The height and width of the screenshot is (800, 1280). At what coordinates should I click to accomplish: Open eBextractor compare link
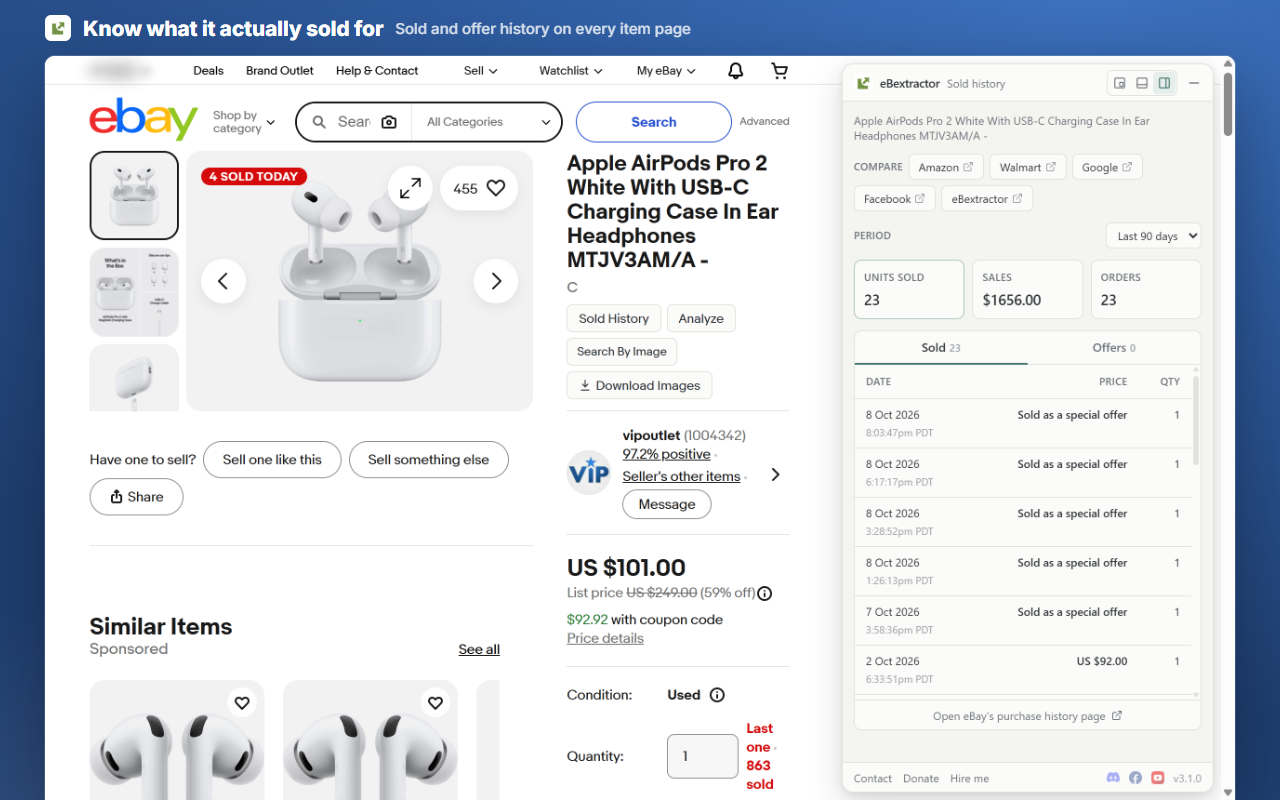(987, 199)
